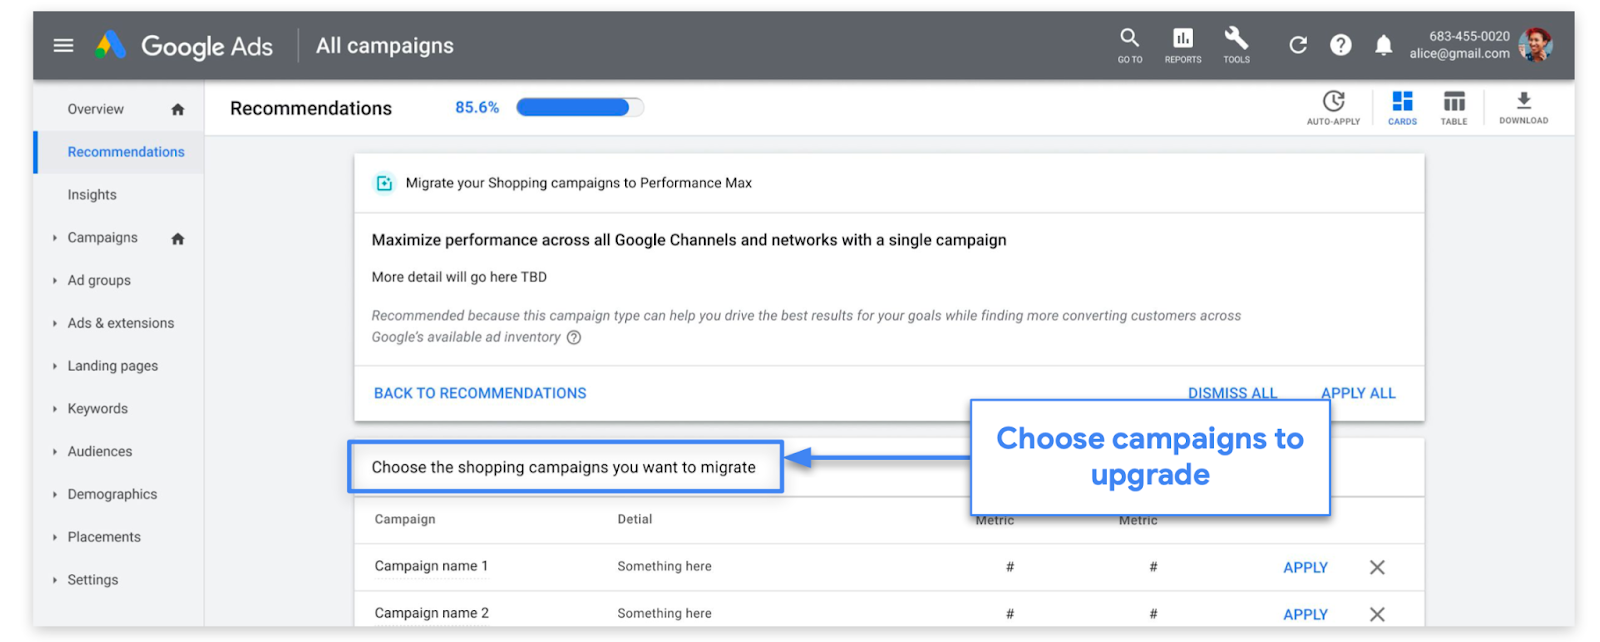The height and width of the screenshot is (642, 1600).
Task: Click Apply All
Action: click(x=1358, y=394)
